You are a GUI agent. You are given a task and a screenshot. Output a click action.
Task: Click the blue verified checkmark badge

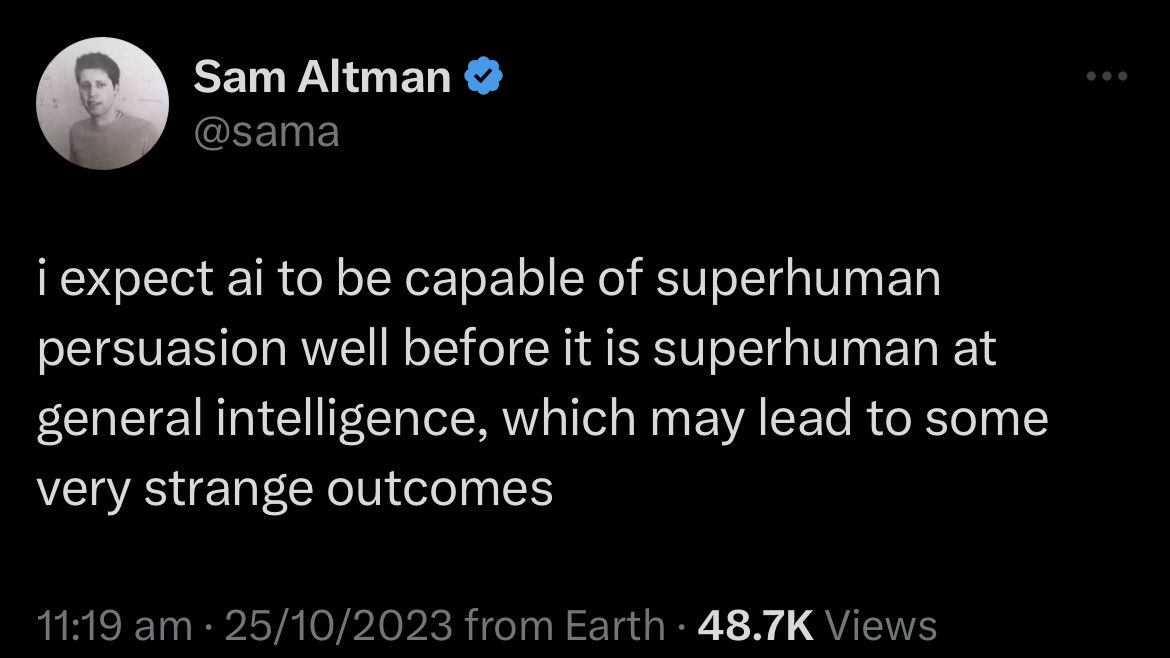click(484, 75)
